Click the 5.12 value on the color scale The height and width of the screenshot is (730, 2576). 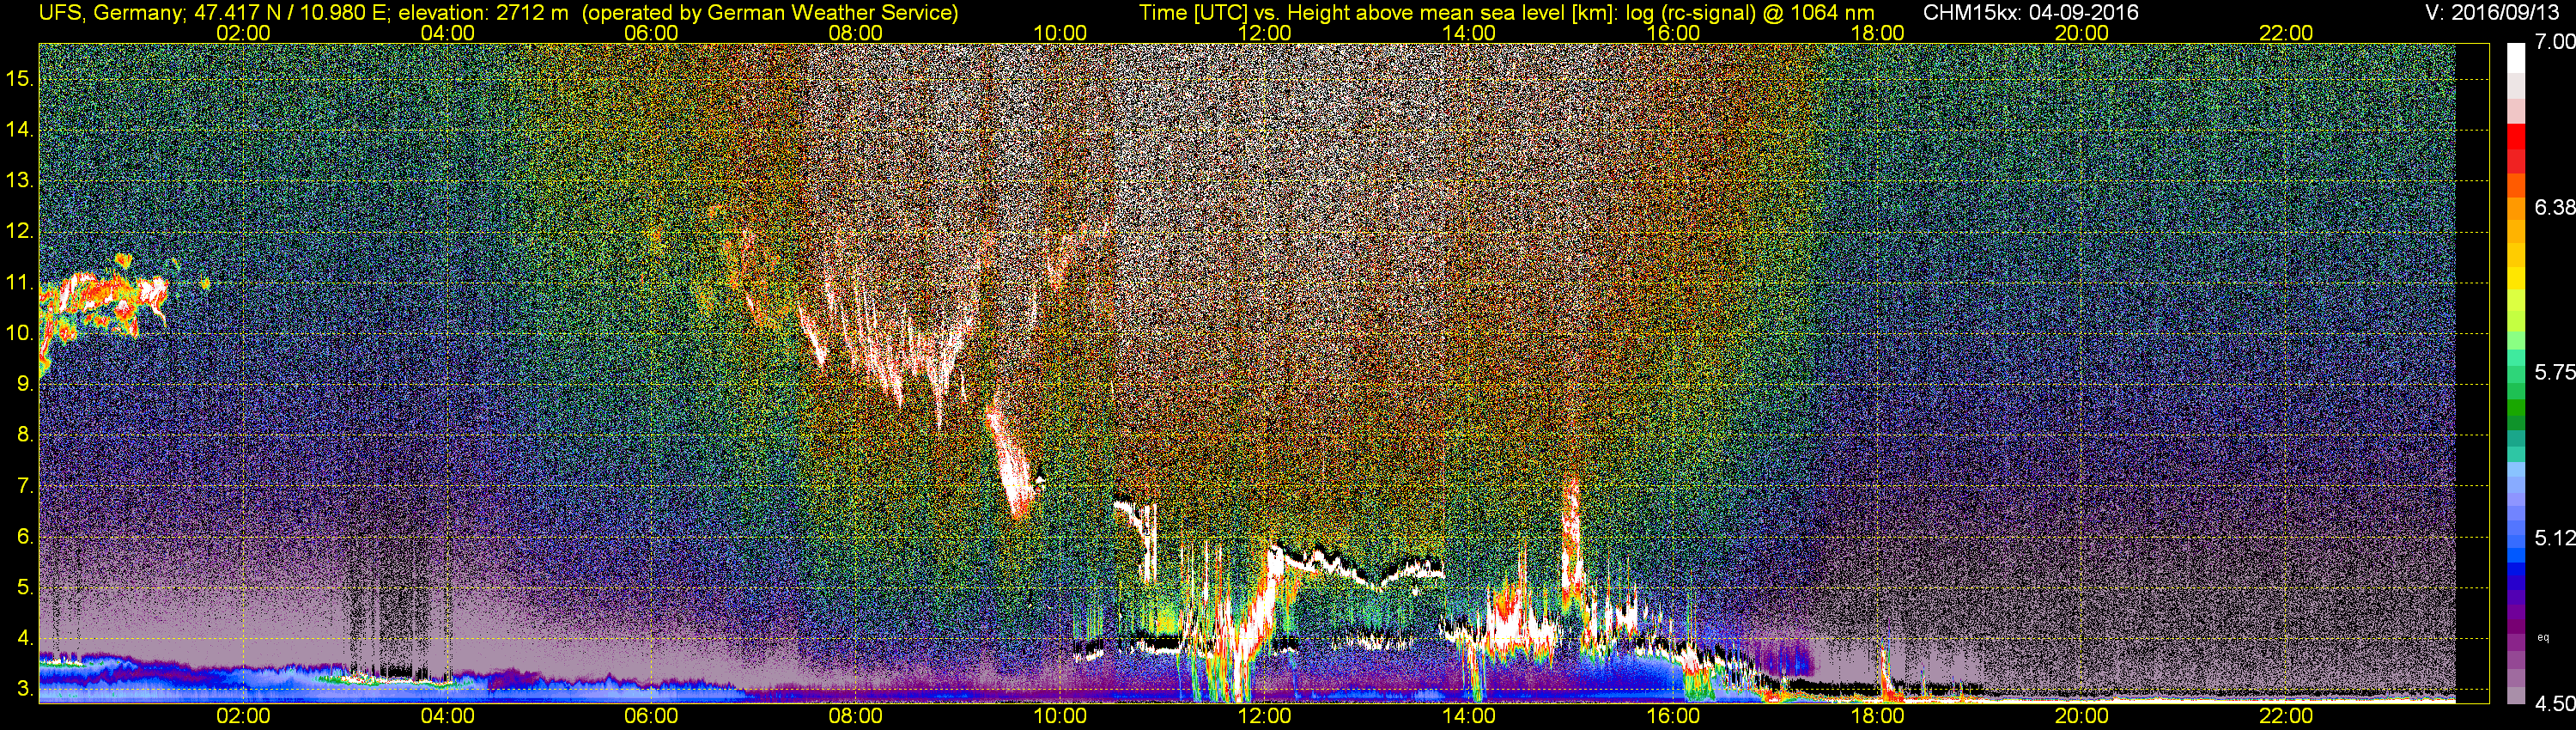click(2554, 538)
